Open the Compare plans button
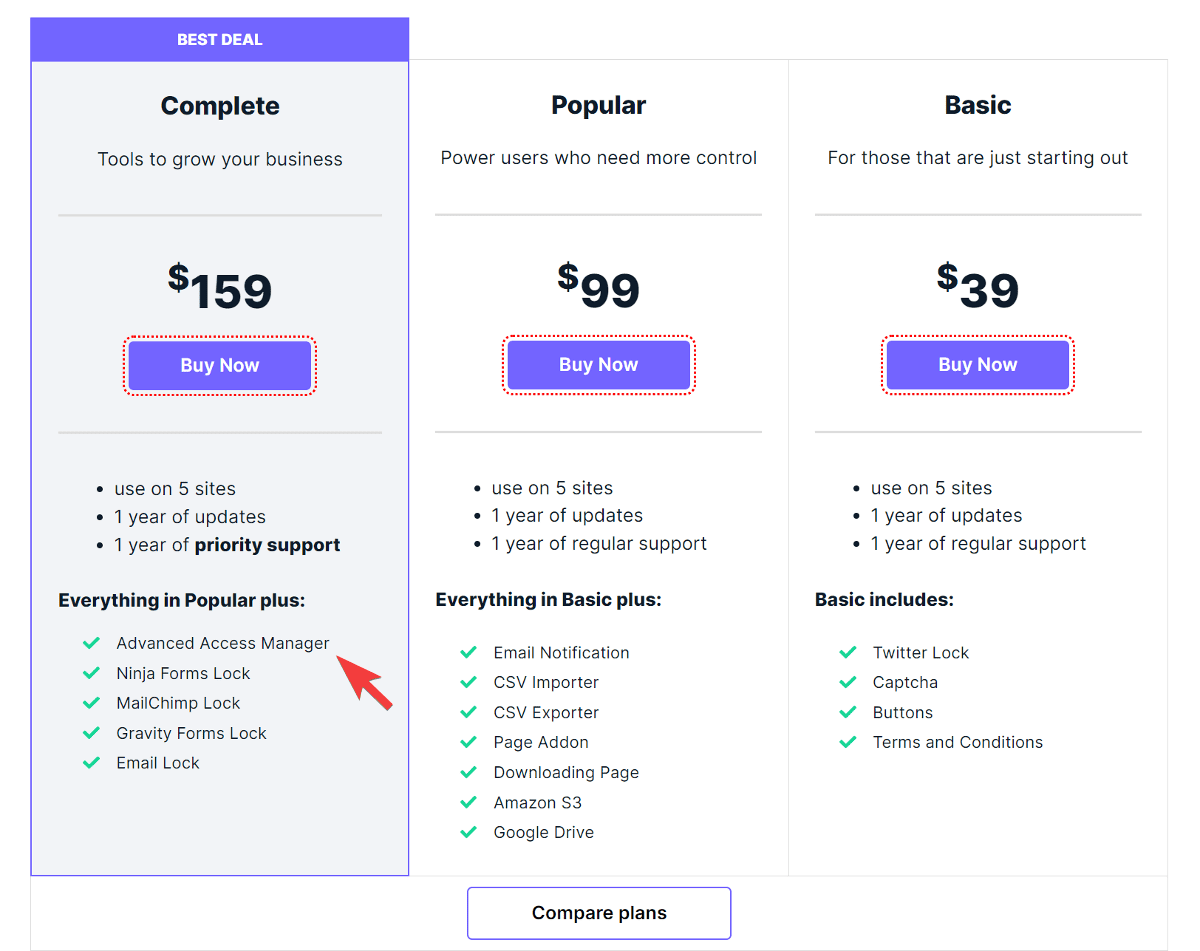The image size is (1200, 951). (x=599, y=913)
